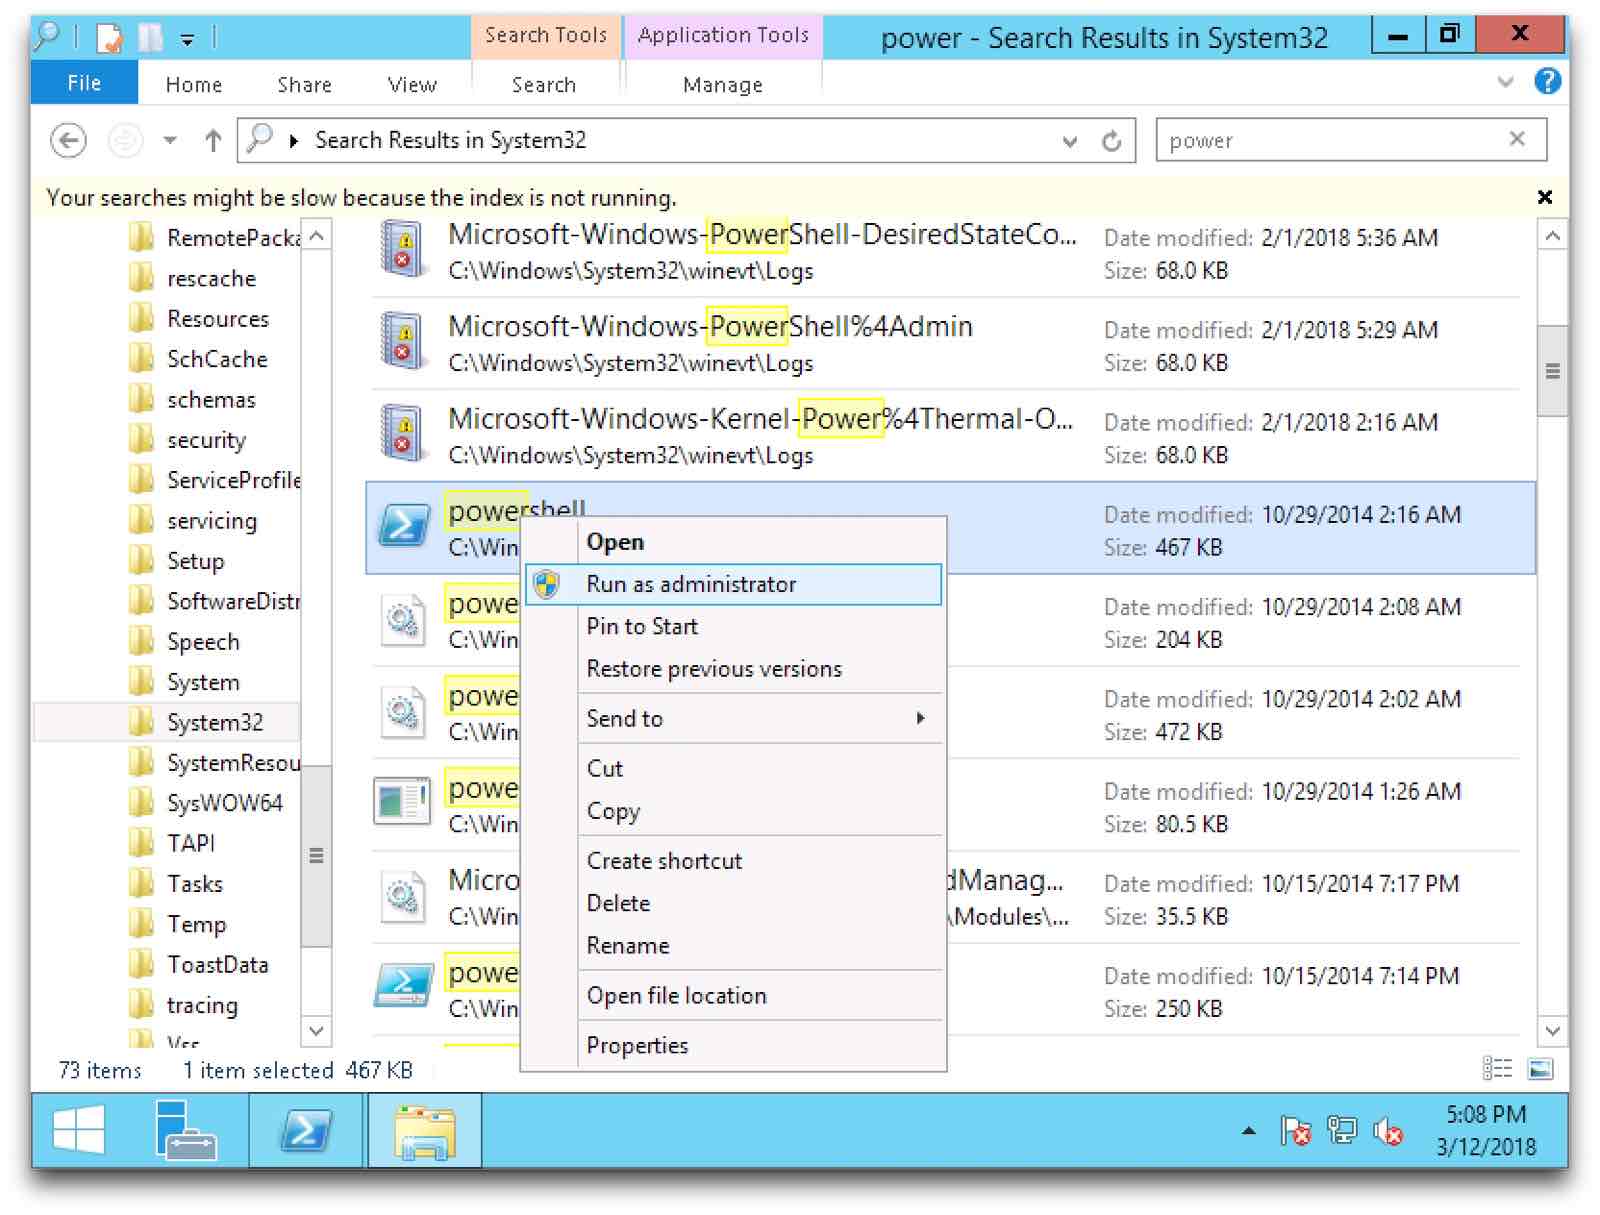Click the Forward navigation arrow
The width and height of the screenshot is (1600, 1215).
[x=125, y=141]
